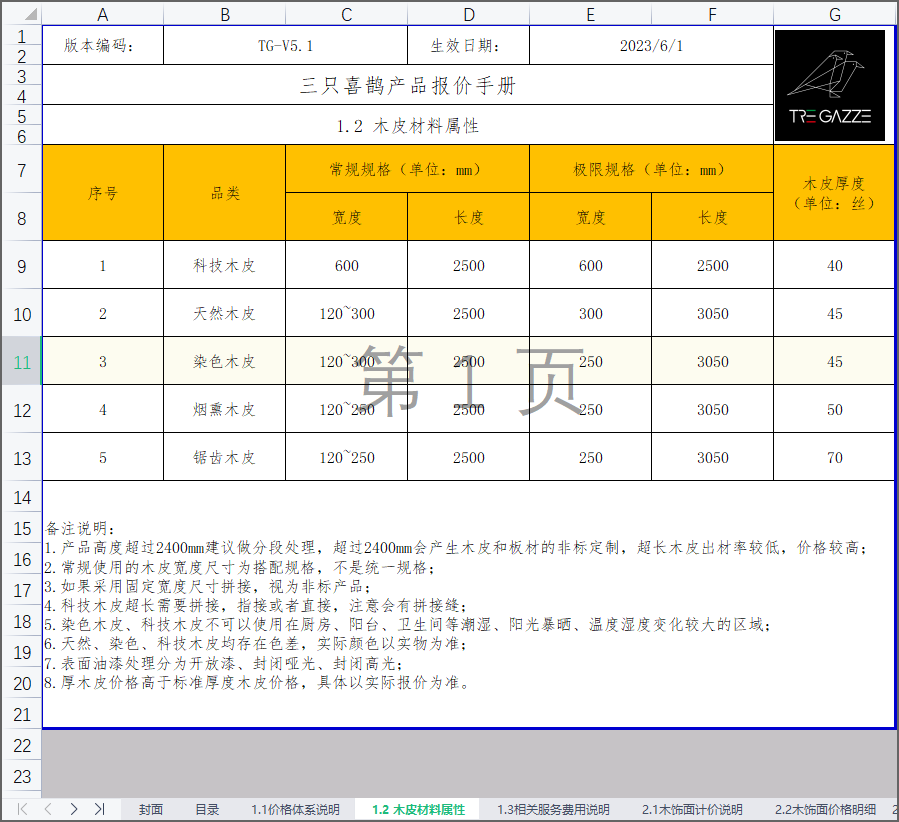Select row 12 header
The image size is (899, 822).
(x=22, y=410)
